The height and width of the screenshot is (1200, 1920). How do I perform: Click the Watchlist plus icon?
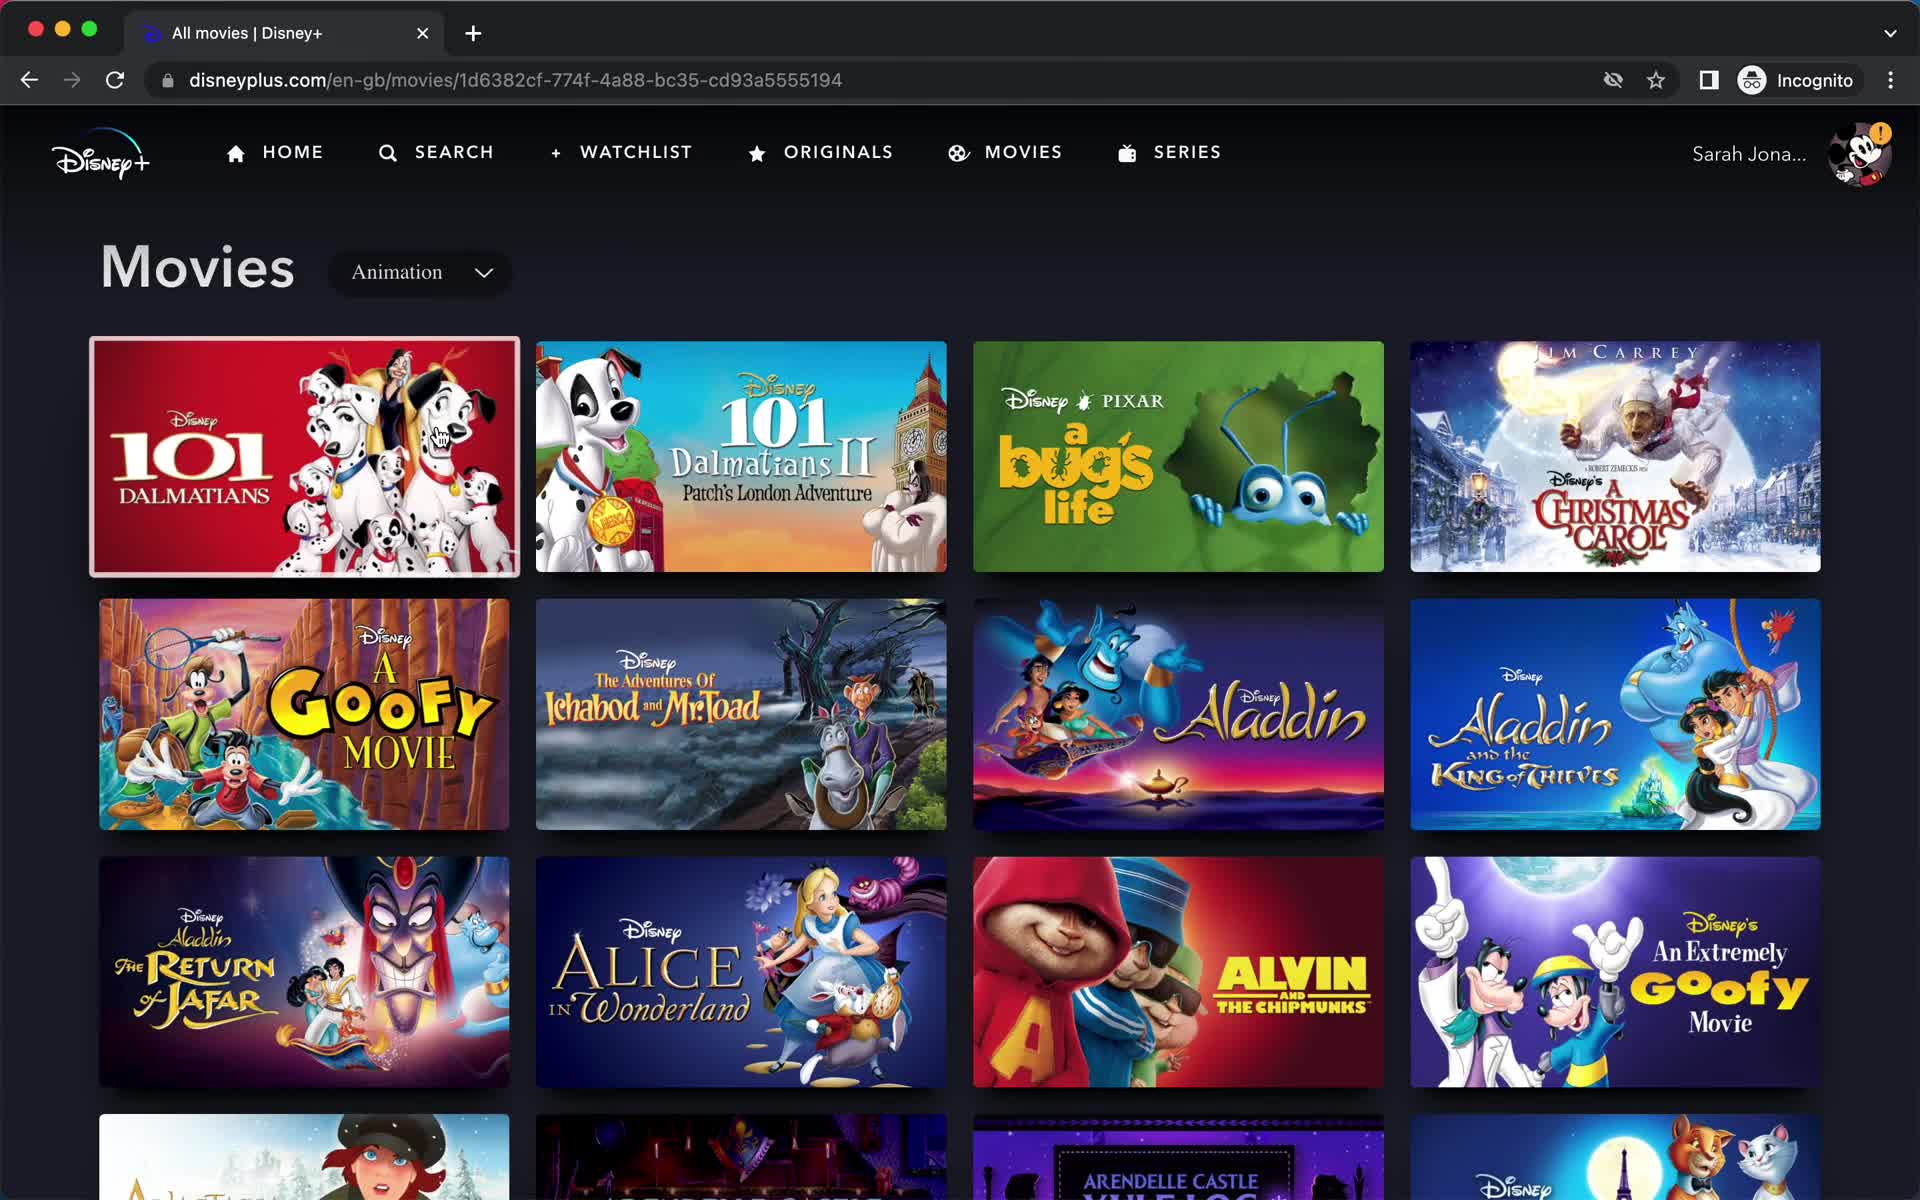click(x=556, y=153)
